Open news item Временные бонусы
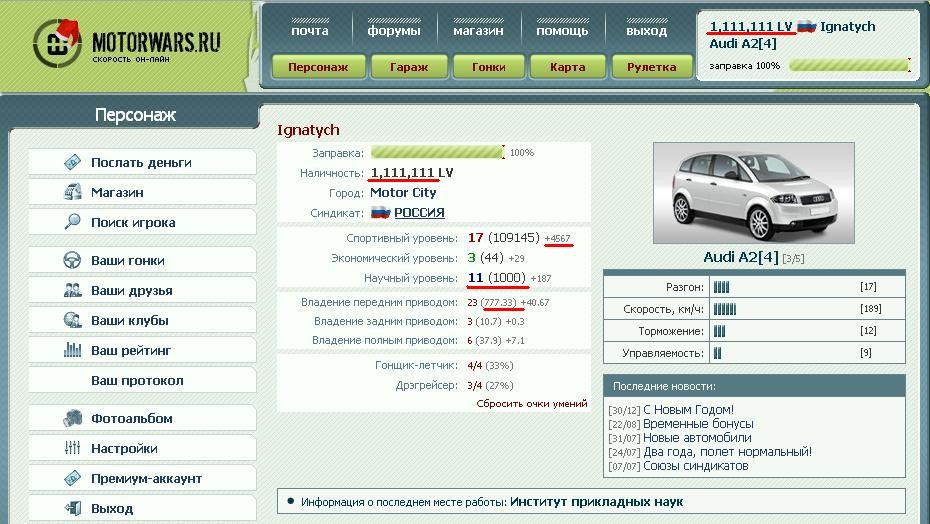This screenshot has height=524, width=930. 698,424
